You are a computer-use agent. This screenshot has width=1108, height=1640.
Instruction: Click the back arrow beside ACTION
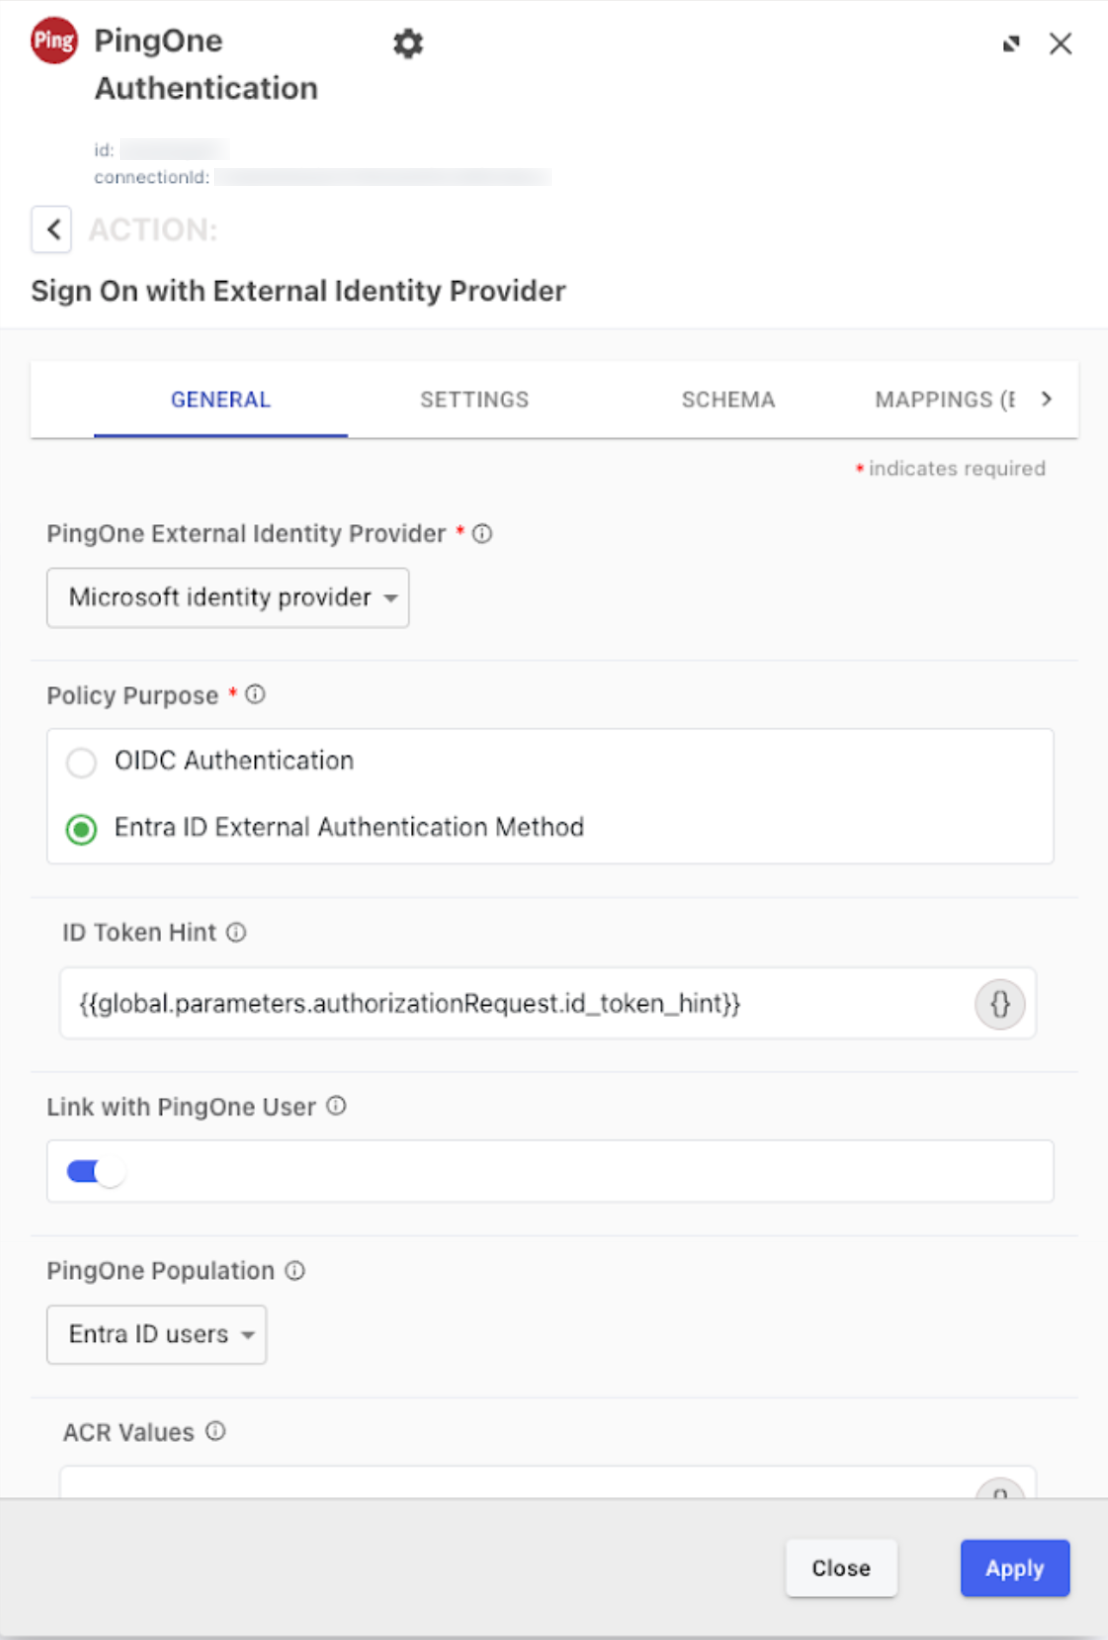pyautogui.click(x=52, y=230)
